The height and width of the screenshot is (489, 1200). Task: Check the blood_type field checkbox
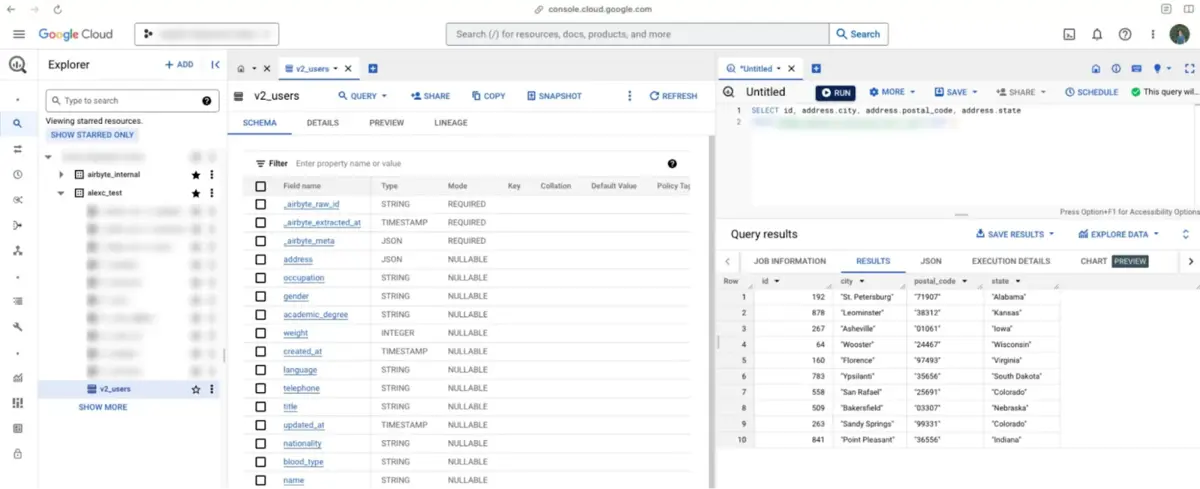pyautogui.click(x=261, y=462)
